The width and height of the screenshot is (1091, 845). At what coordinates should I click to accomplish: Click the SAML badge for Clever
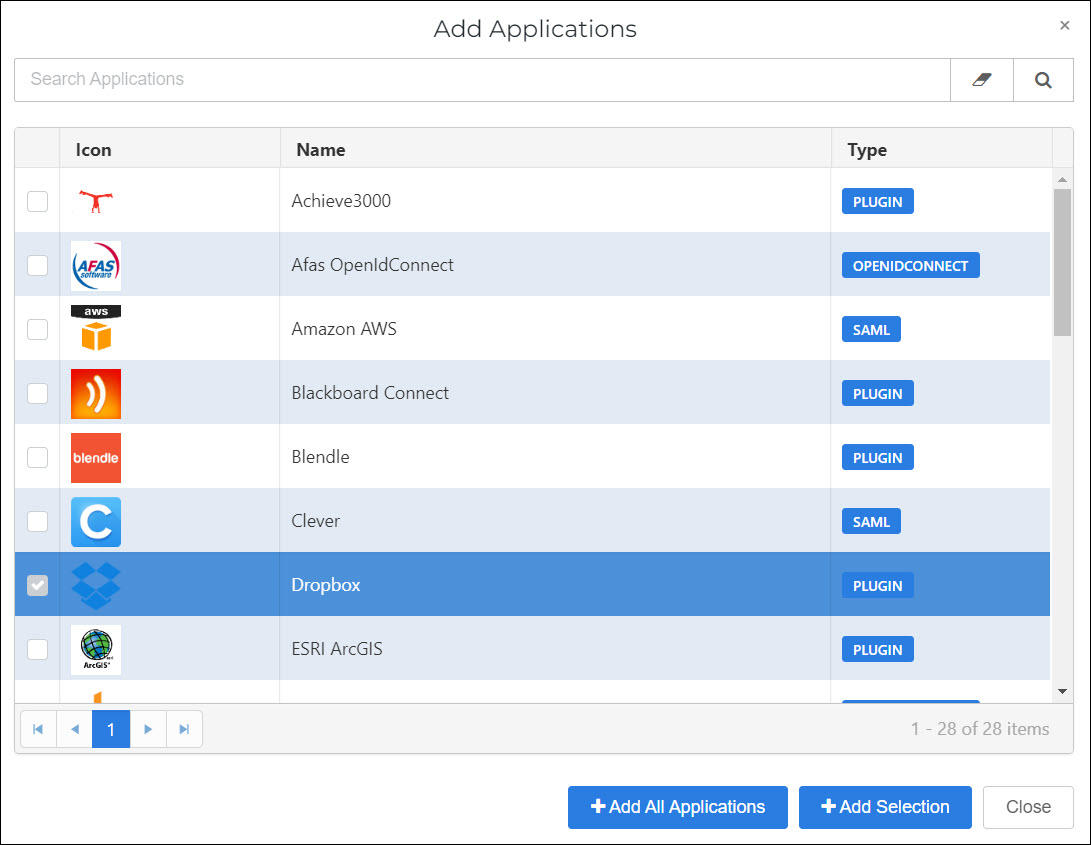[871, 521]
